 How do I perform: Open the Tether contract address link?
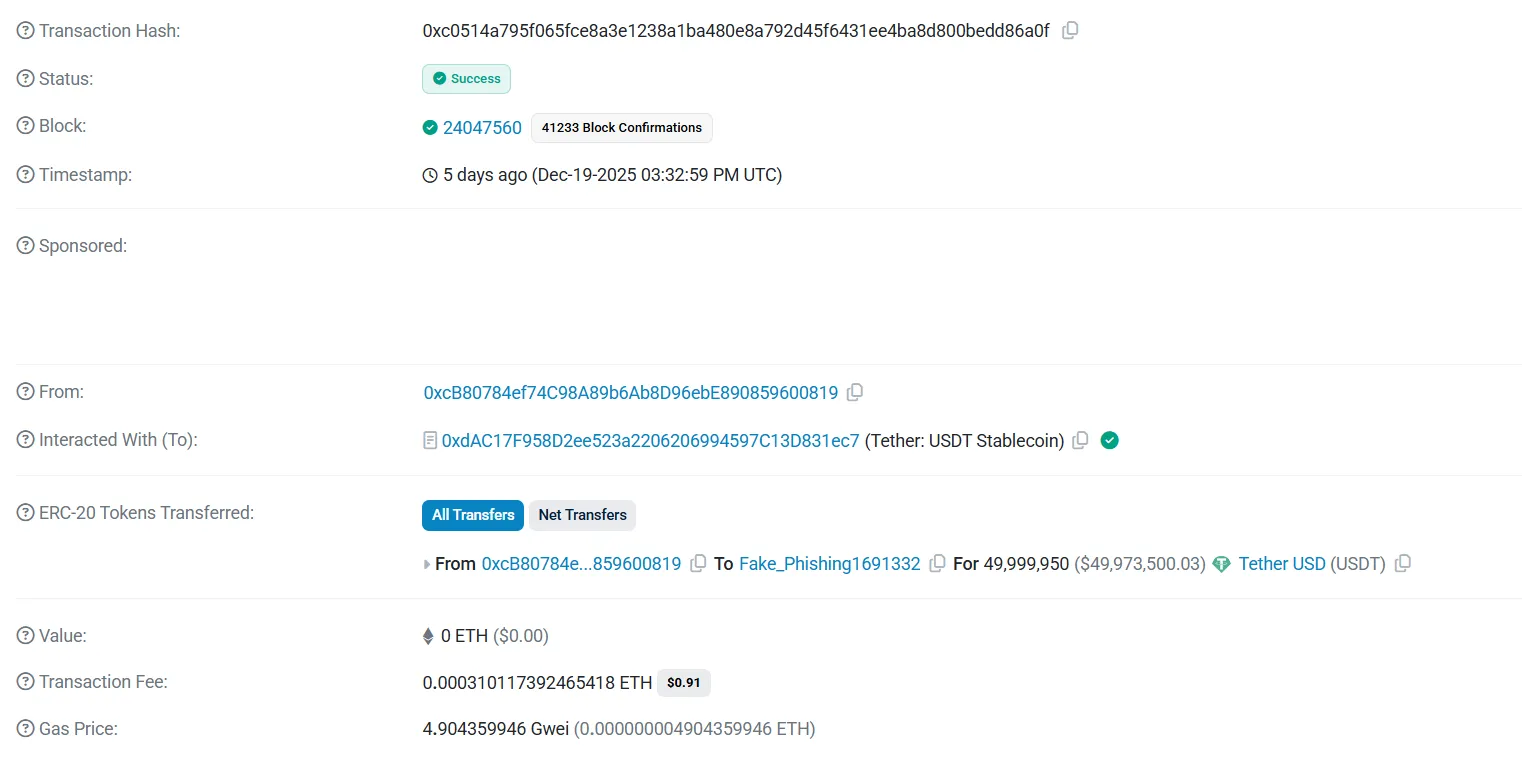point(650,441)
